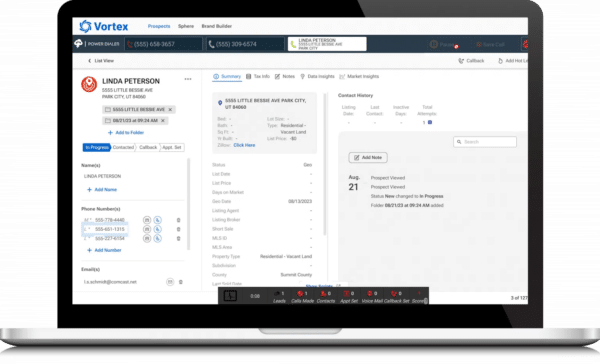Screen dimensions: 600x364
Task: Delete phone number 555-778-4440
Action: click(178, 220)
